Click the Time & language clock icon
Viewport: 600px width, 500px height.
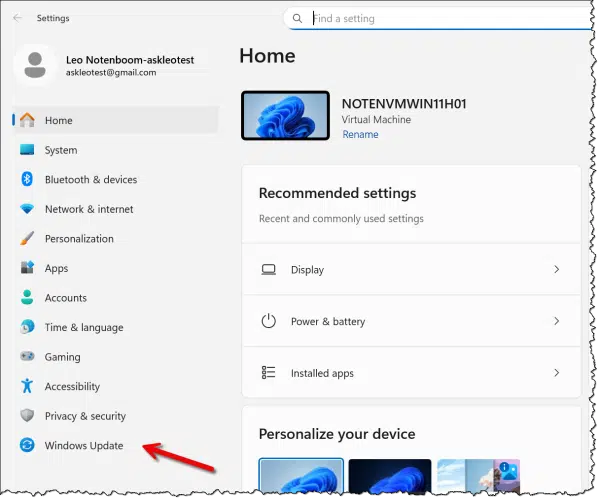coord(27,327)
